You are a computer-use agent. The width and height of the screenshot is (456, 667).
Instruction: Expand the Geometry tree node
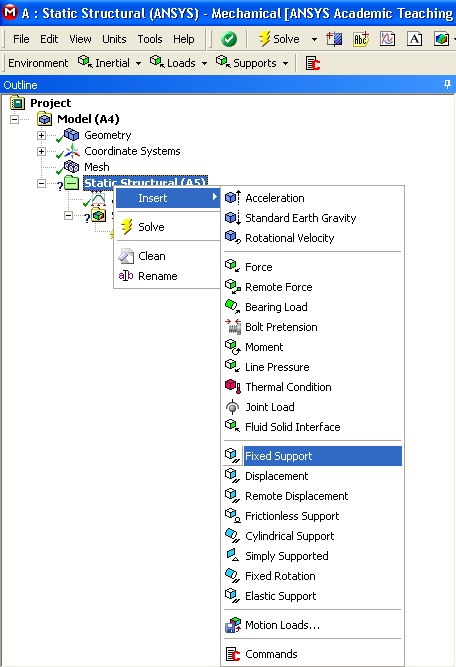tap(41, 135)
